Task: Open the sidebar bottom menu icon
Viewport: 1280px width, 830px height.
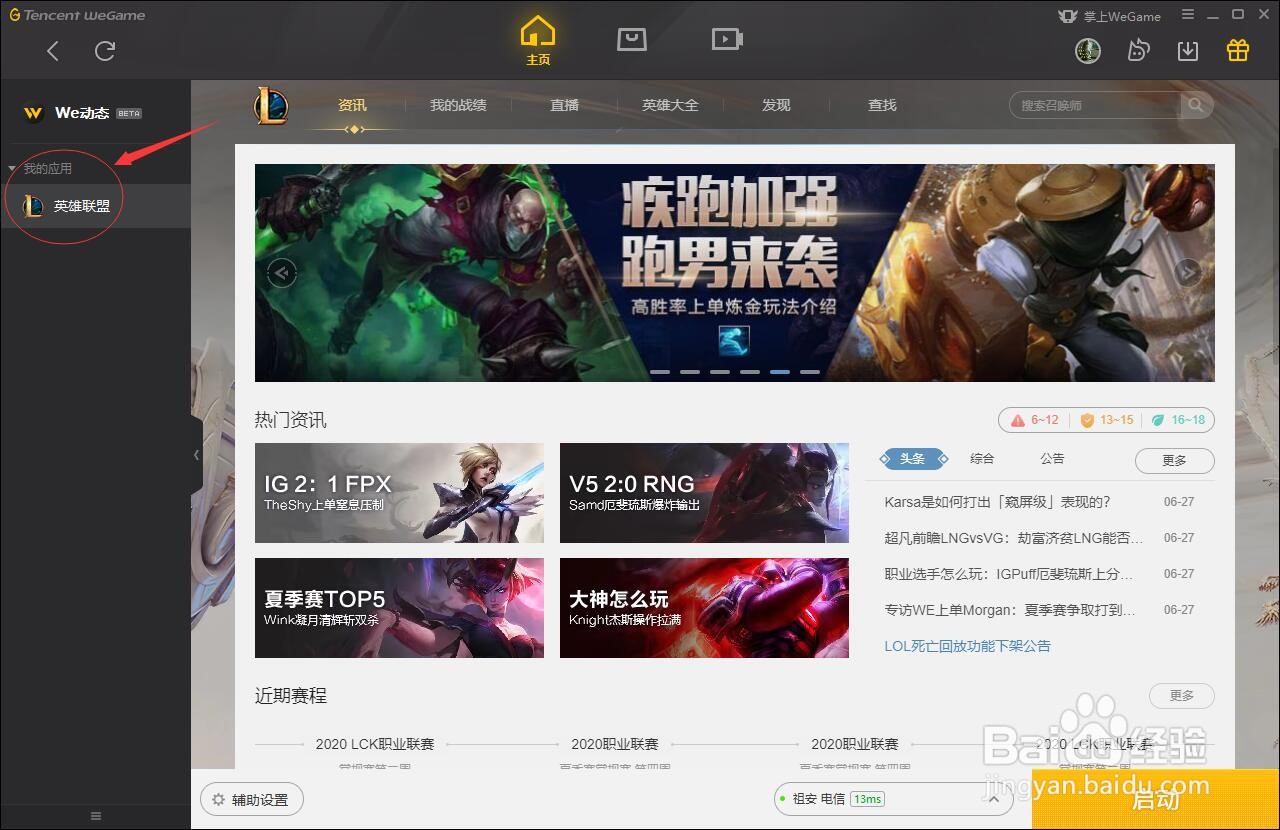Action: click(96, 816)
